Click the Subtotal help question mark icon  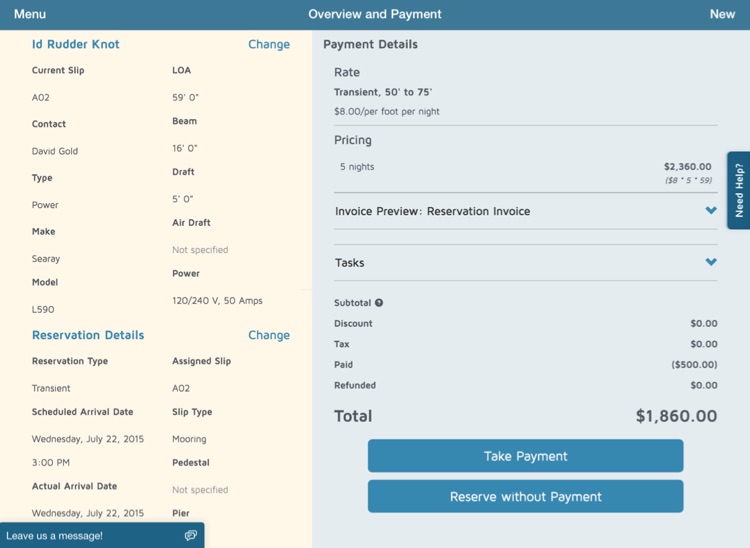tap(379, 303)
